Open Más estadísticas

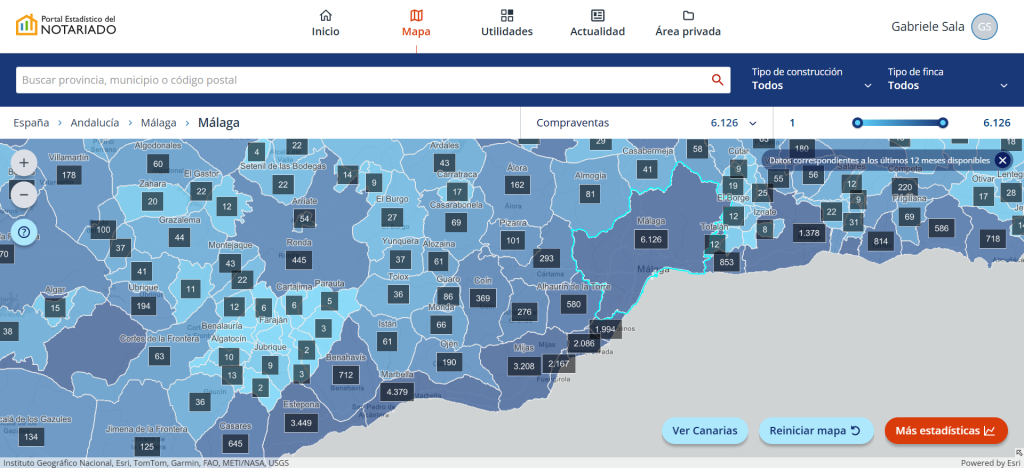click(945, 431)
